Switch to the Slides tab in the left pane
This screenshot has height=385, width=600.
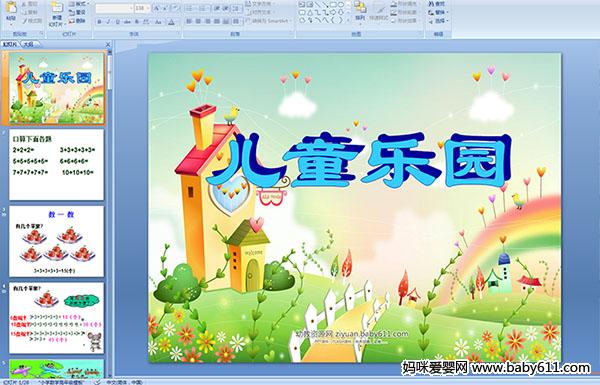click(x=10, y=44)
